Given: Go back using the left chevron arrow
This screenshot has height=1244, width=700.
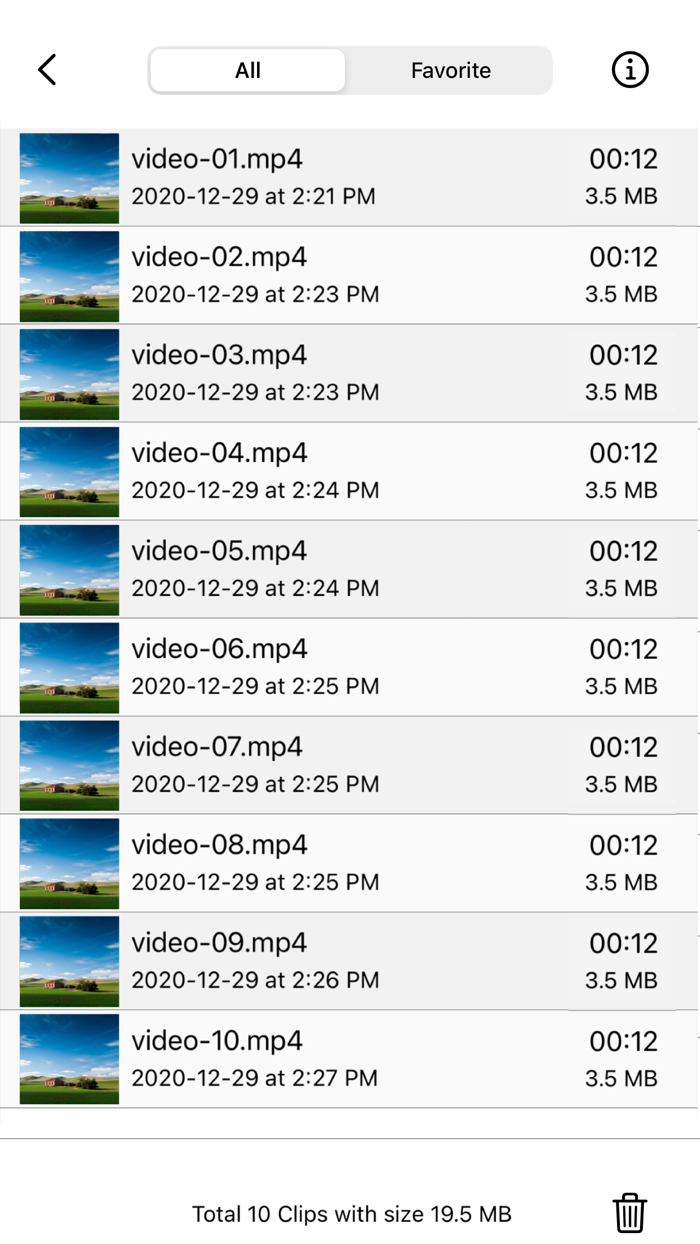Looking at the screenshot, I should pos(45,69).
